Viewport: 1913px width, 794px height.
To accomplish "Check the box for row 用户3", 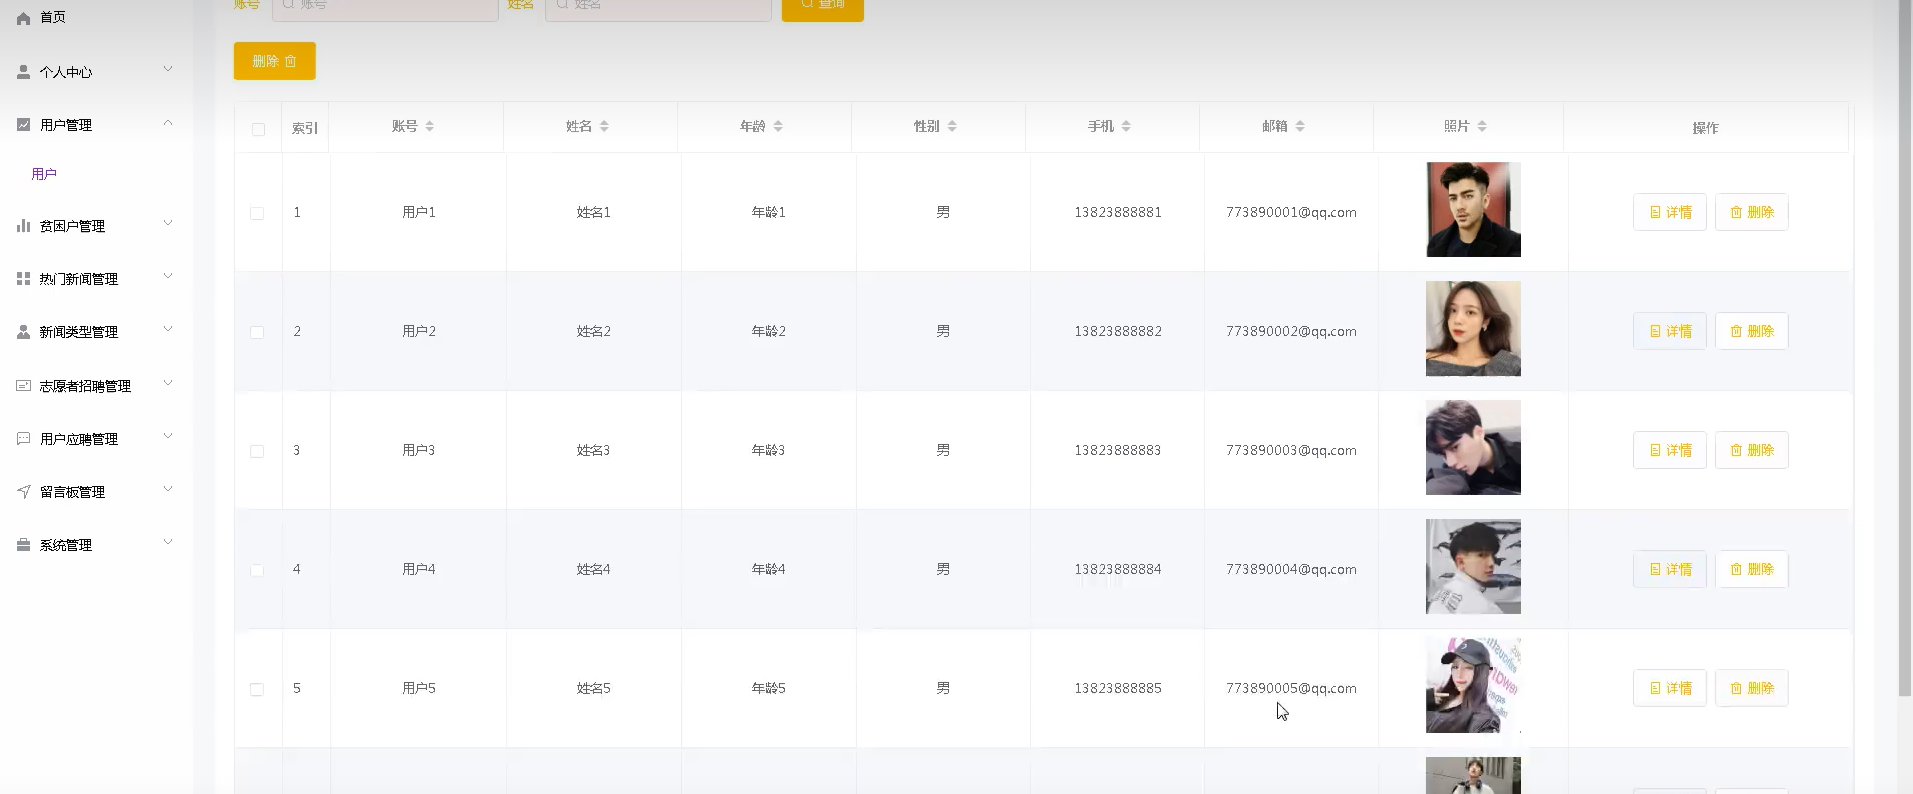I will (x=257, y=451).
